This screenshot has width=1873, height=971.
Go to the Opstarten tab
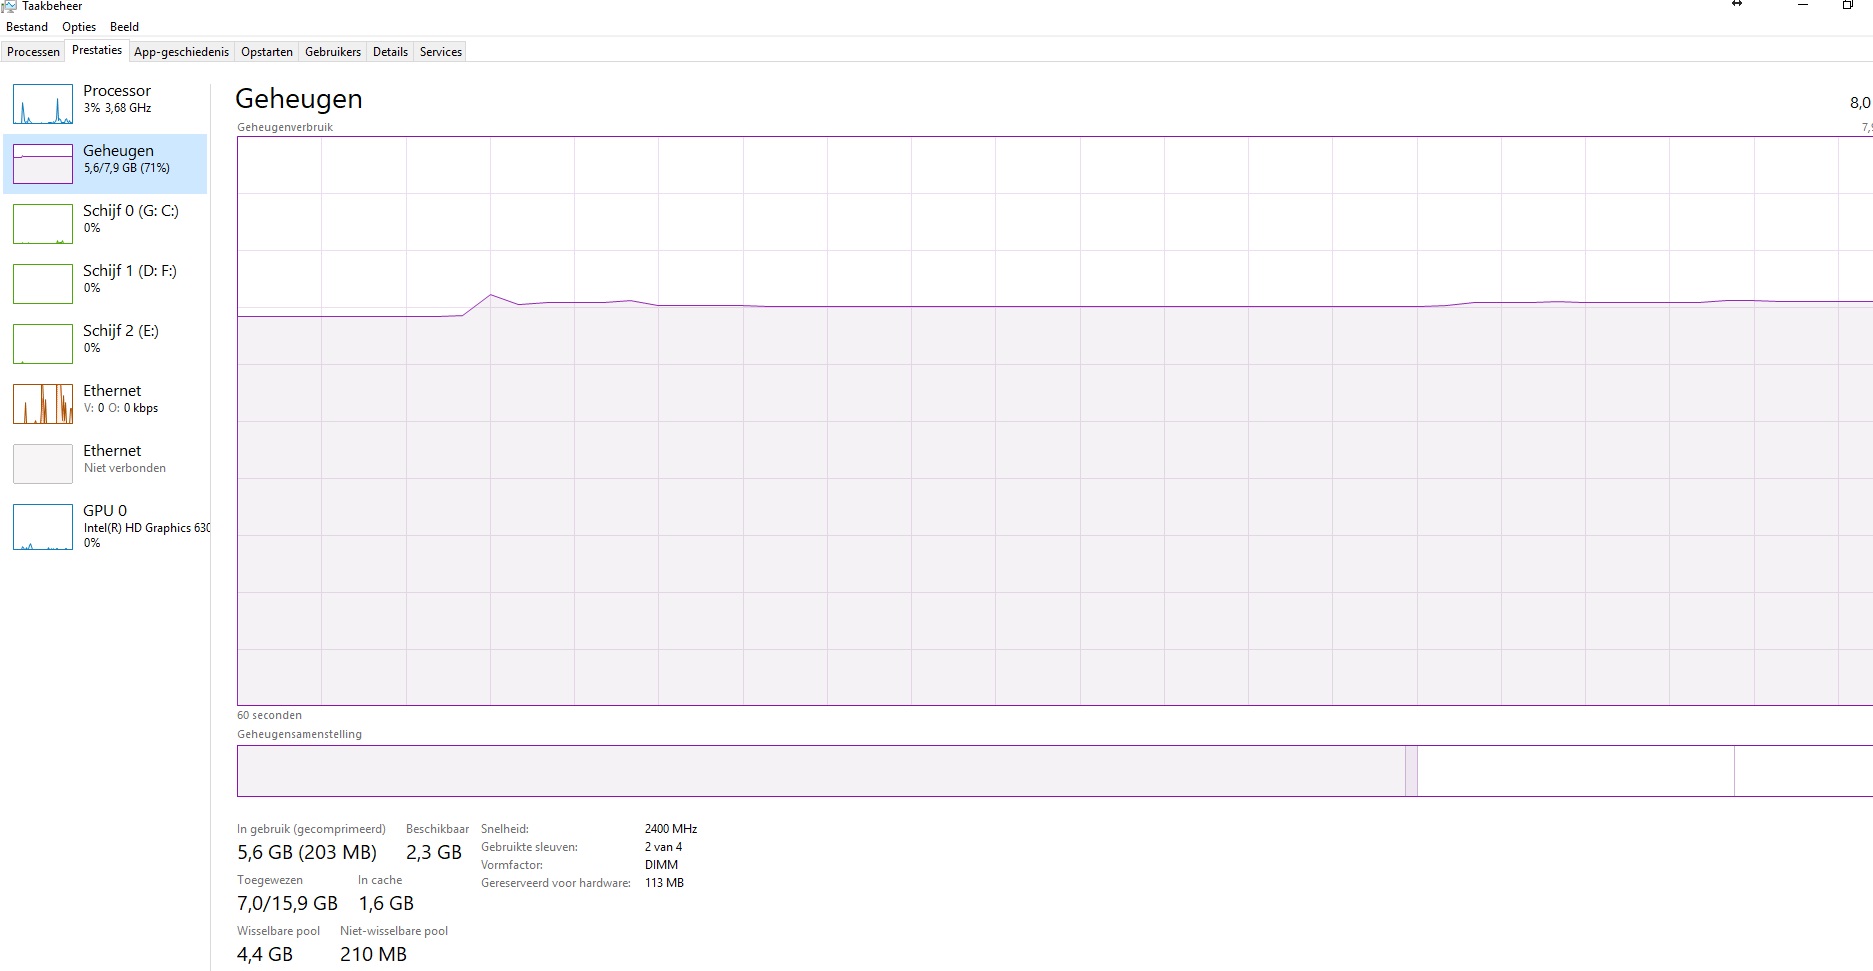267,52
